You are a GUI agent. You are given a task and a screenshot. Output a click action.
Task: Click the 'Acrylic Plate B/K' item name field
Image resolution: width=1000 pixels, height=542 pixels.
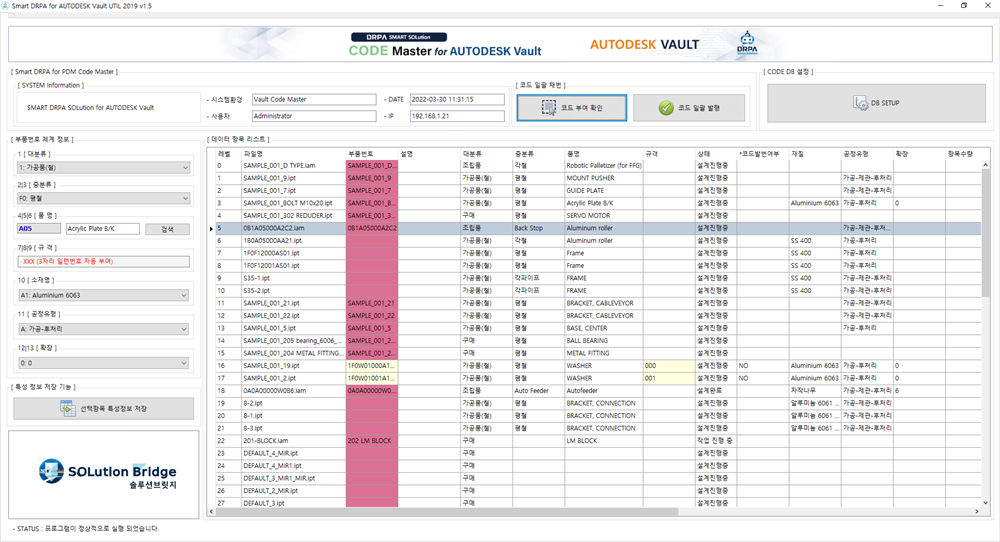pos(103,228)
